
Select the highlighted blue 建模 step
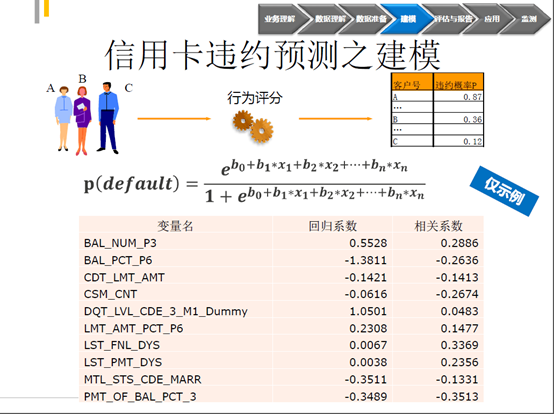(x=407, y=19)
